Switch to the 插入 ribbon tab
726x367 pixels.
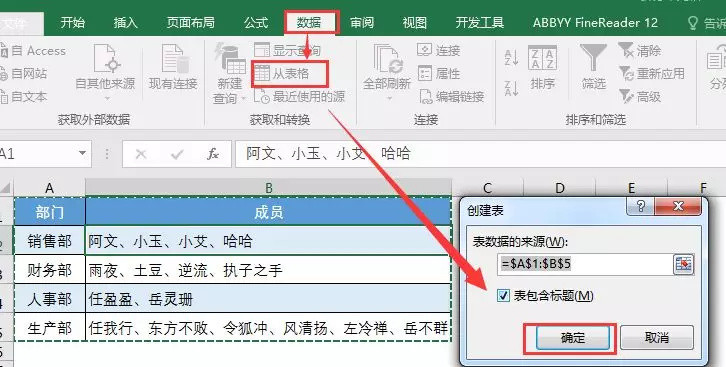click(126, 23)
